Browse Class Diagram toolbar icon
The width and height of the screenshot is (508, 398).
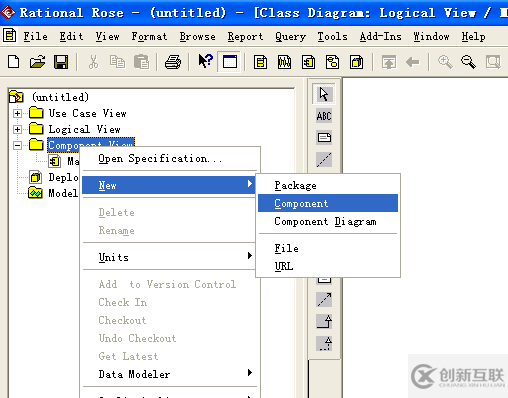[260, 62]
